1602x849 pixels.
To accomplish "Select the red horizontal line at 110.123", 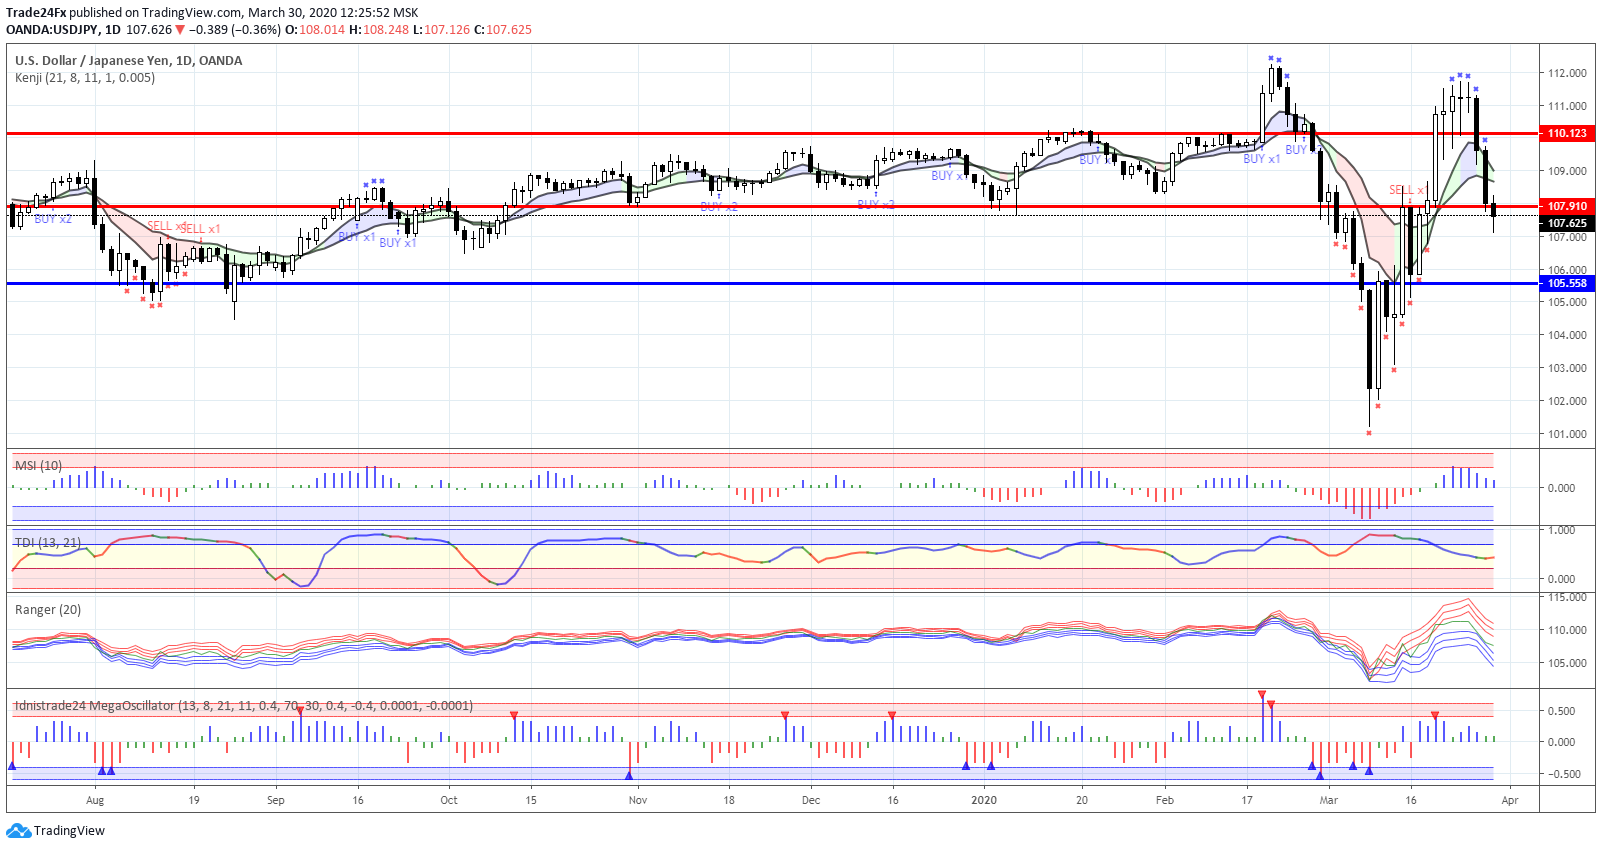I will [x=772, y=133].
